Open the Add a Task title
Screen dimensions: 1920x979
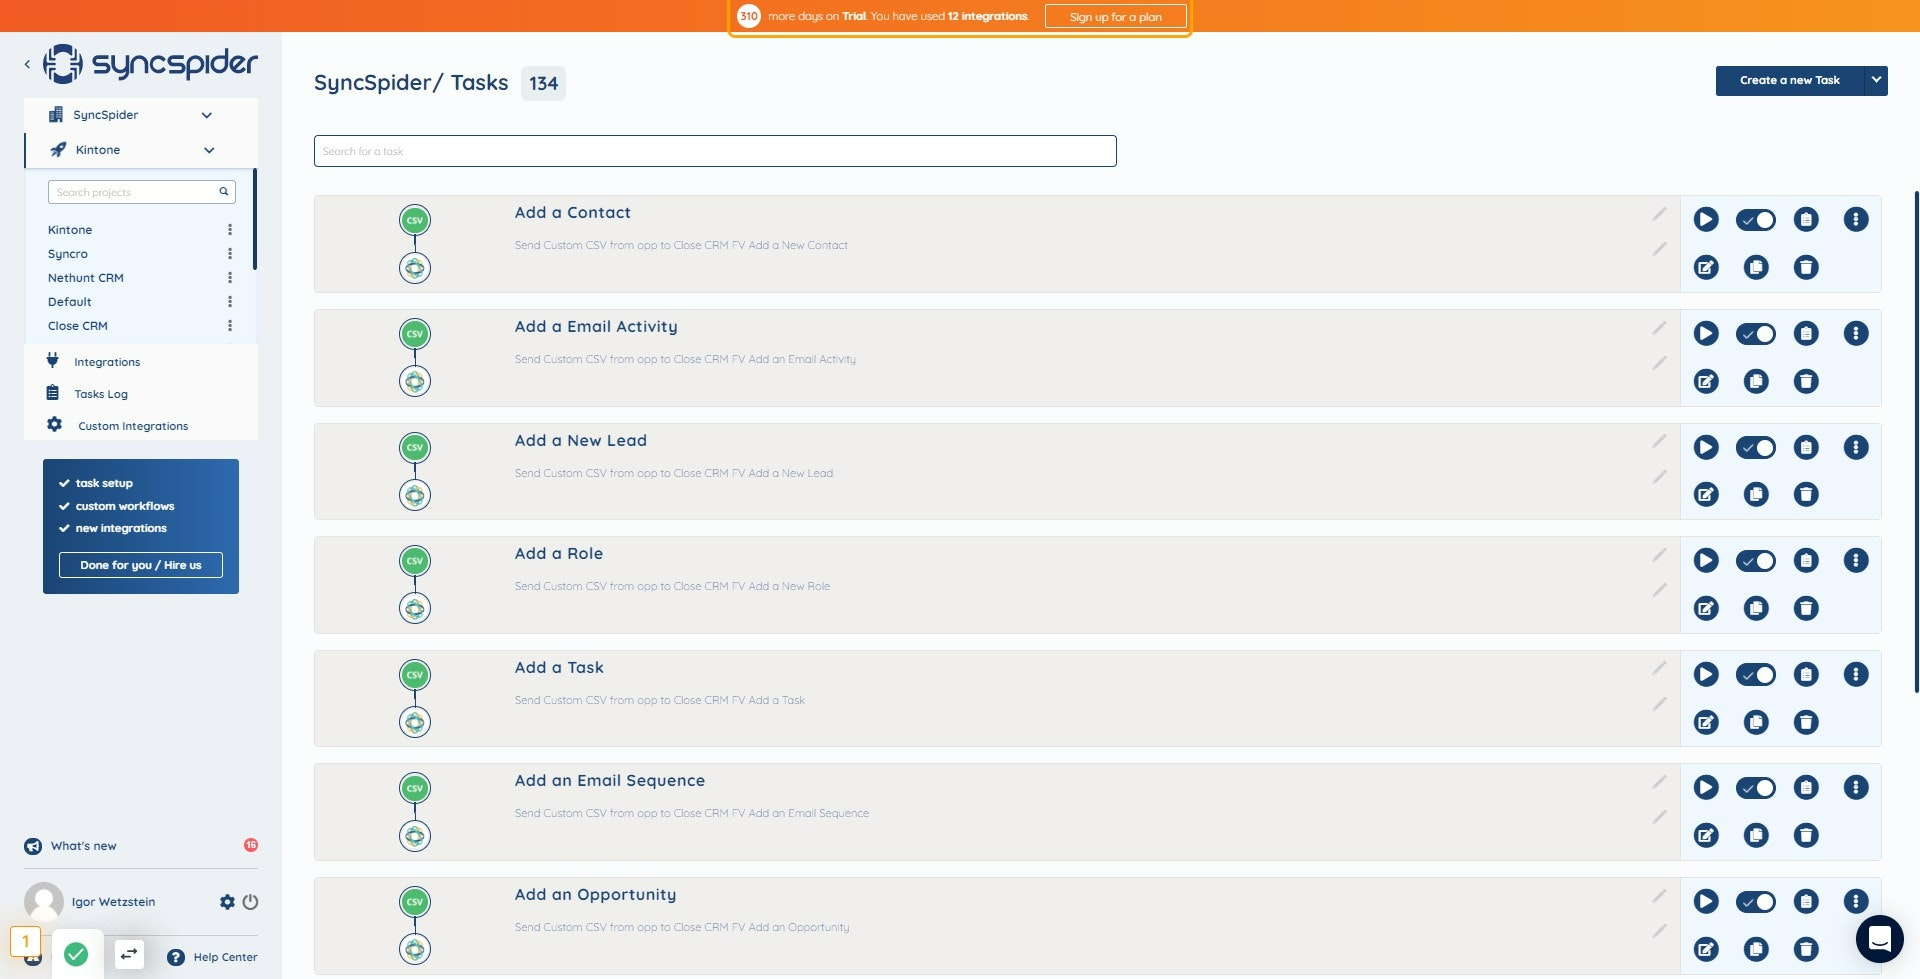[559, 668]
